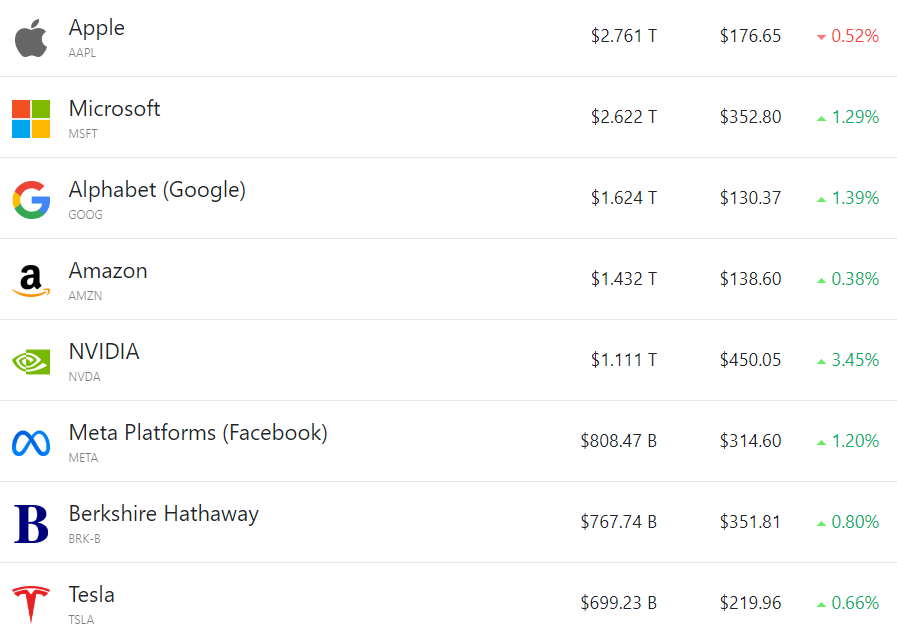The height and width of the screenshot is (641, 897).
Task: Open the Microsoft company name link
Action: (x=114, y=109)
